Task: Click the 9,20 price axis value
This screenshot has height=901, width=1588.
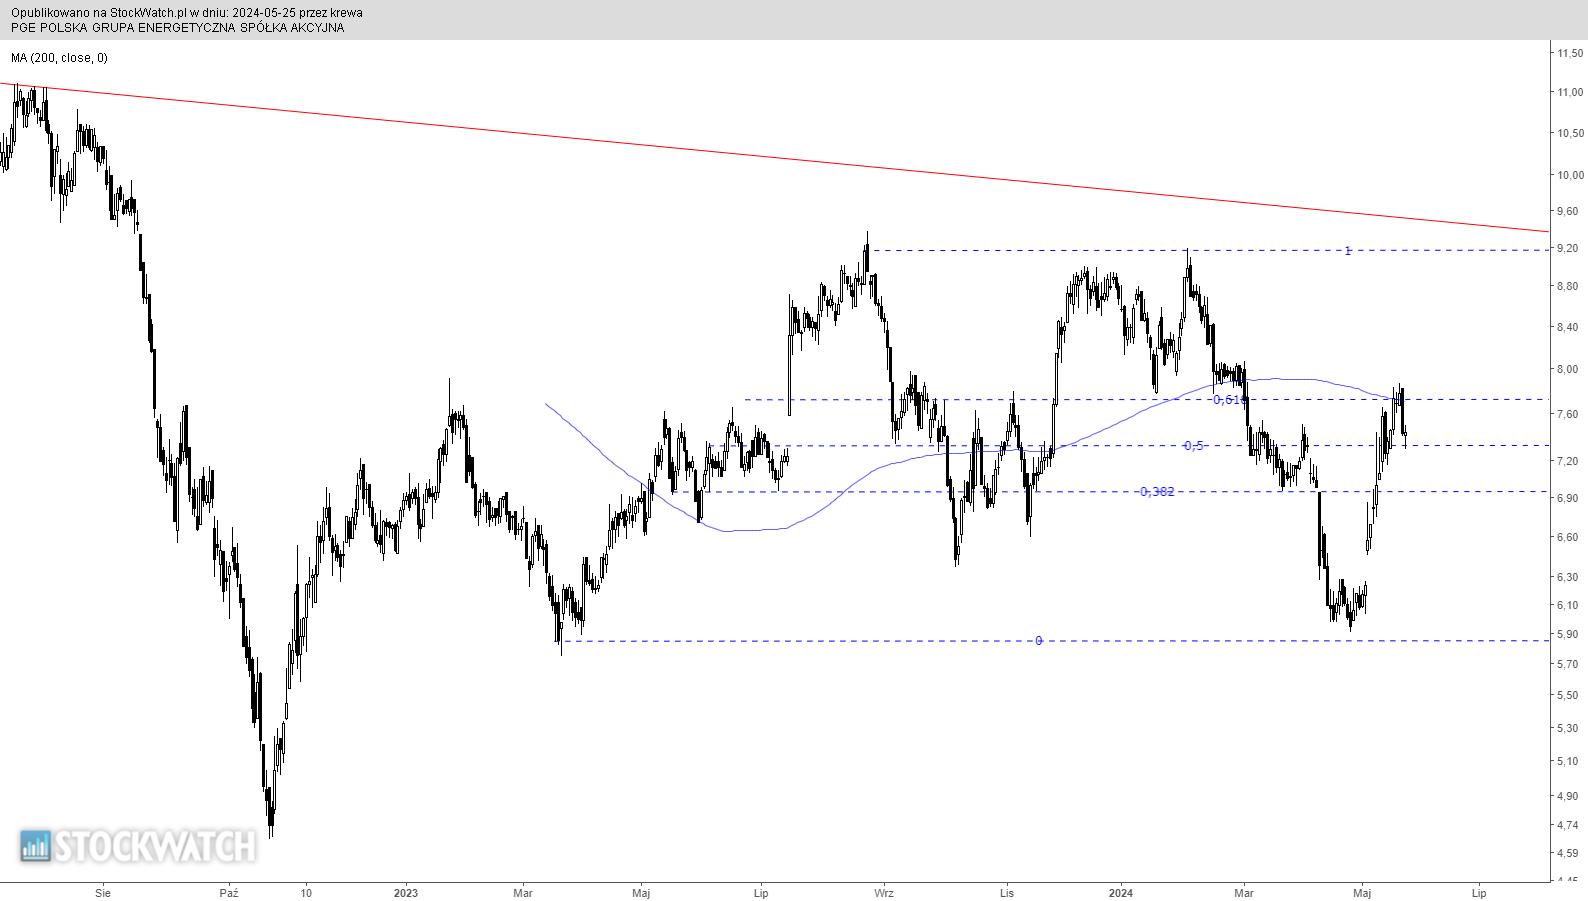Action: click(x=1567, y=249)
